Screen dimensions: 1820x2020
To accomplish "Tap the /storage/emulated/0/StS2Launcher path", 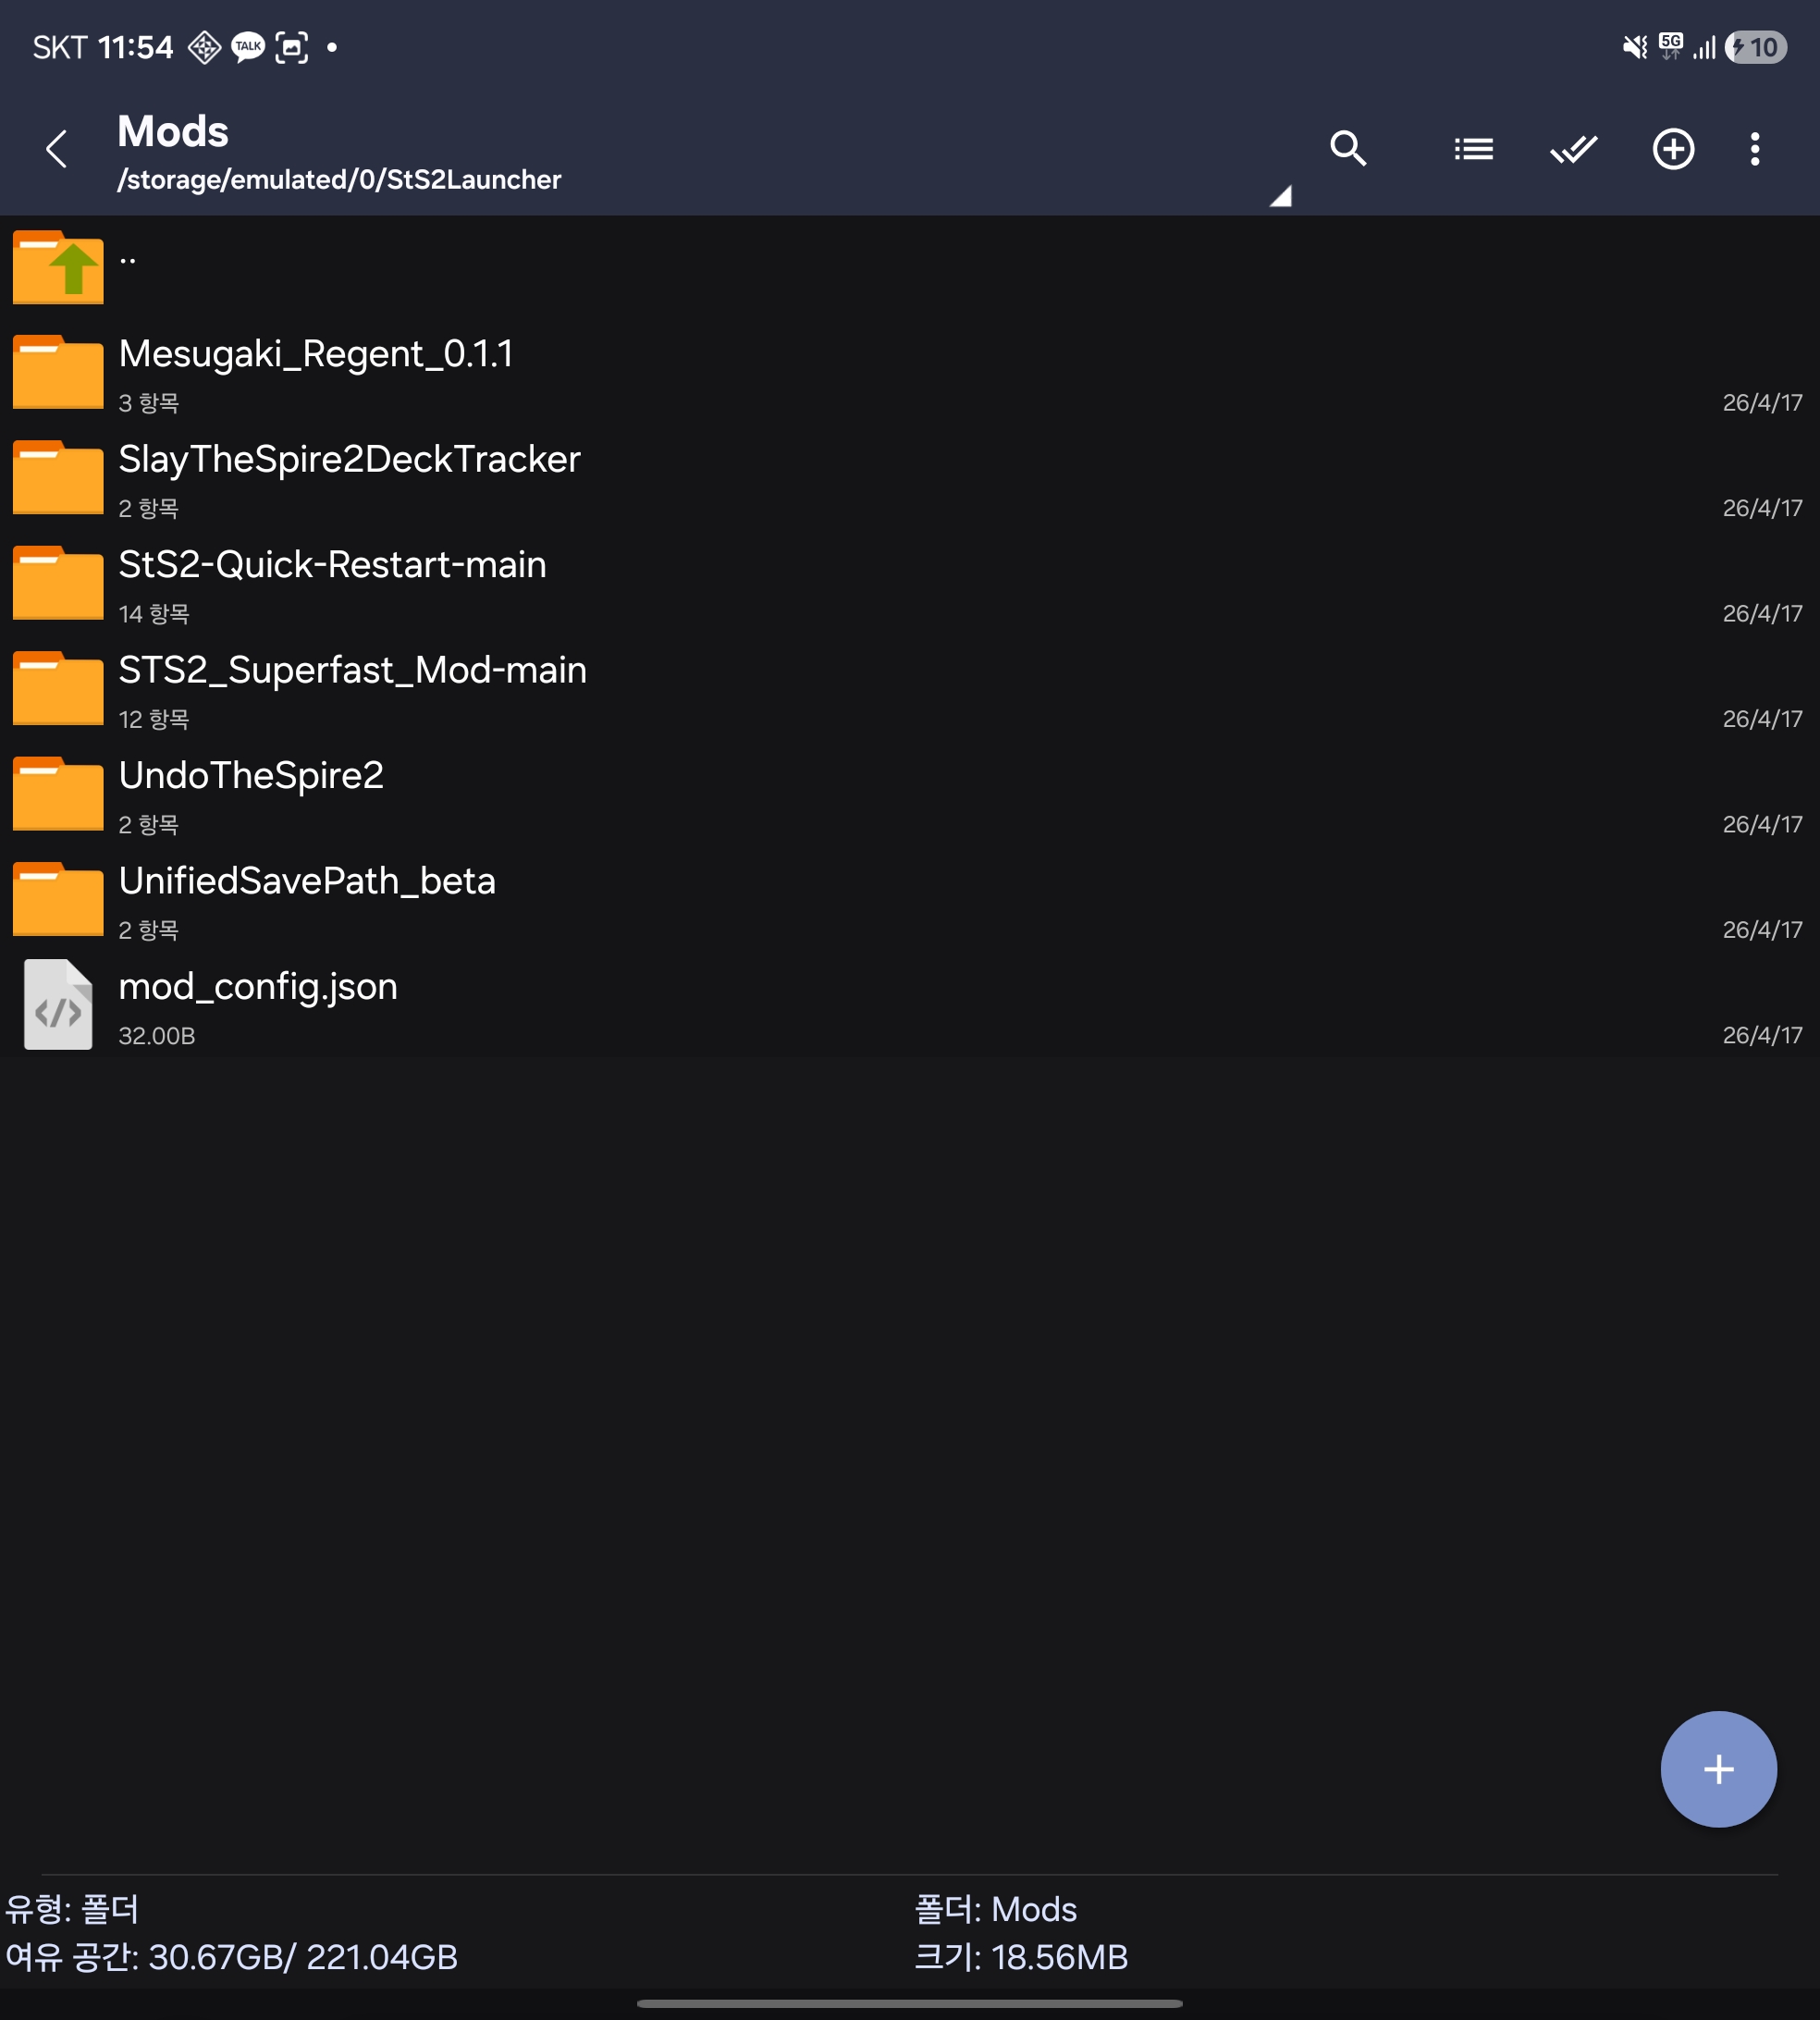I will (x=339, y=180).
